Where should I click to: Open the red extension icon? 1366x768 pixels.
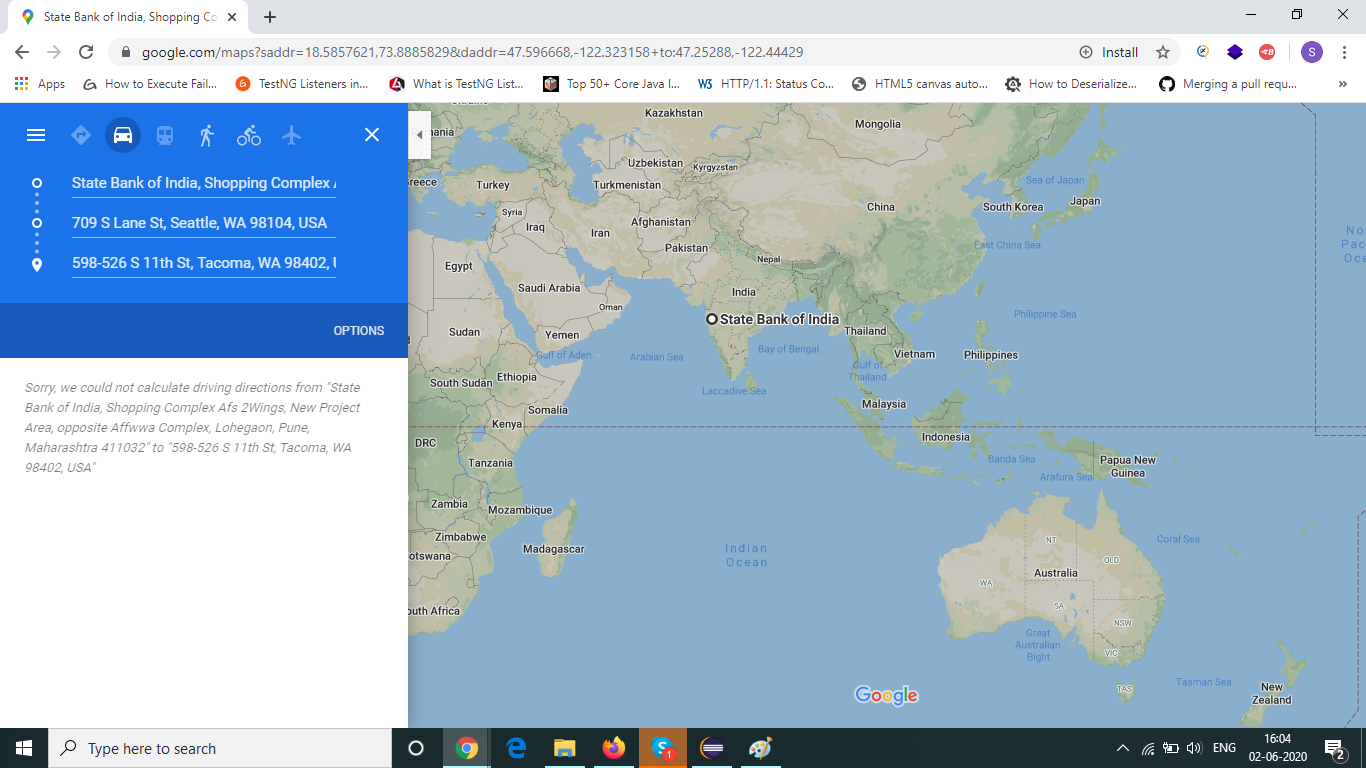[1267, 52]
